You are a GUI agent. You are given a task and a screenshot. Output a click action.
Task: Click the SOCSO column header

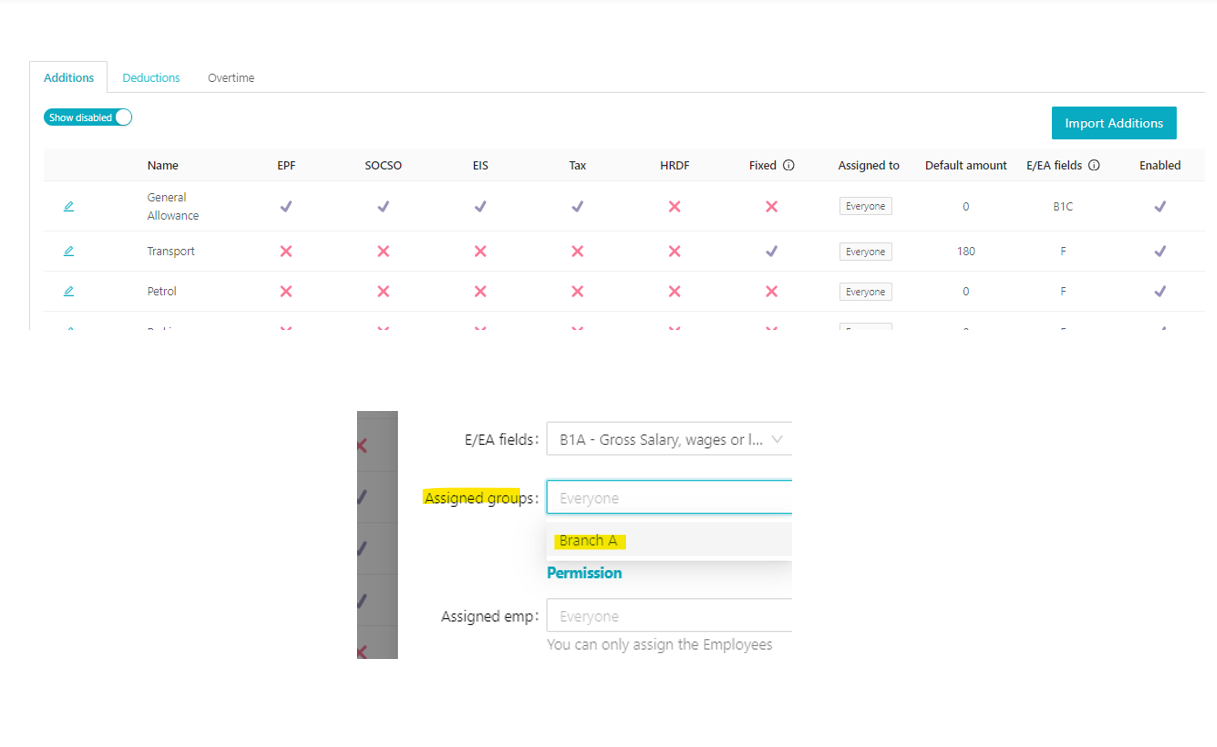(x=383, y=166)
